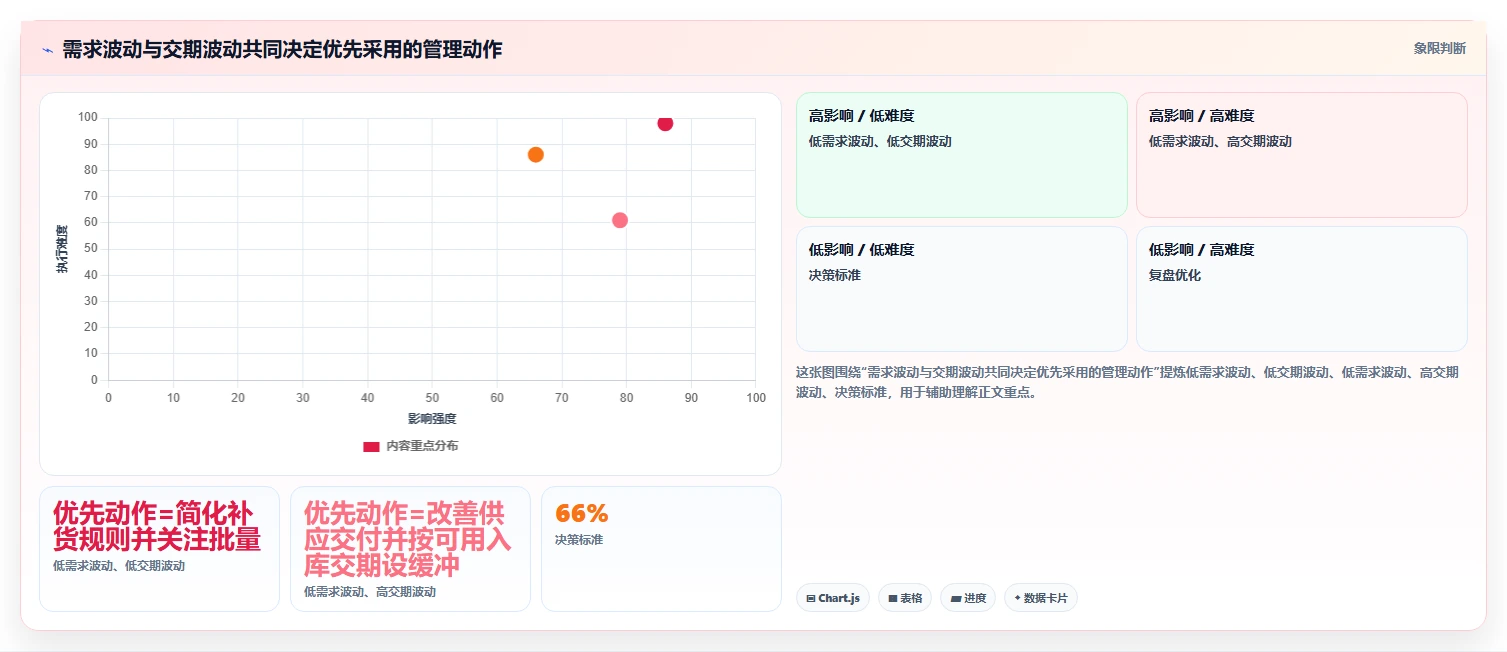Click the 进度 tag
This screenshot has height=652, width=1507.
(968, 598)
